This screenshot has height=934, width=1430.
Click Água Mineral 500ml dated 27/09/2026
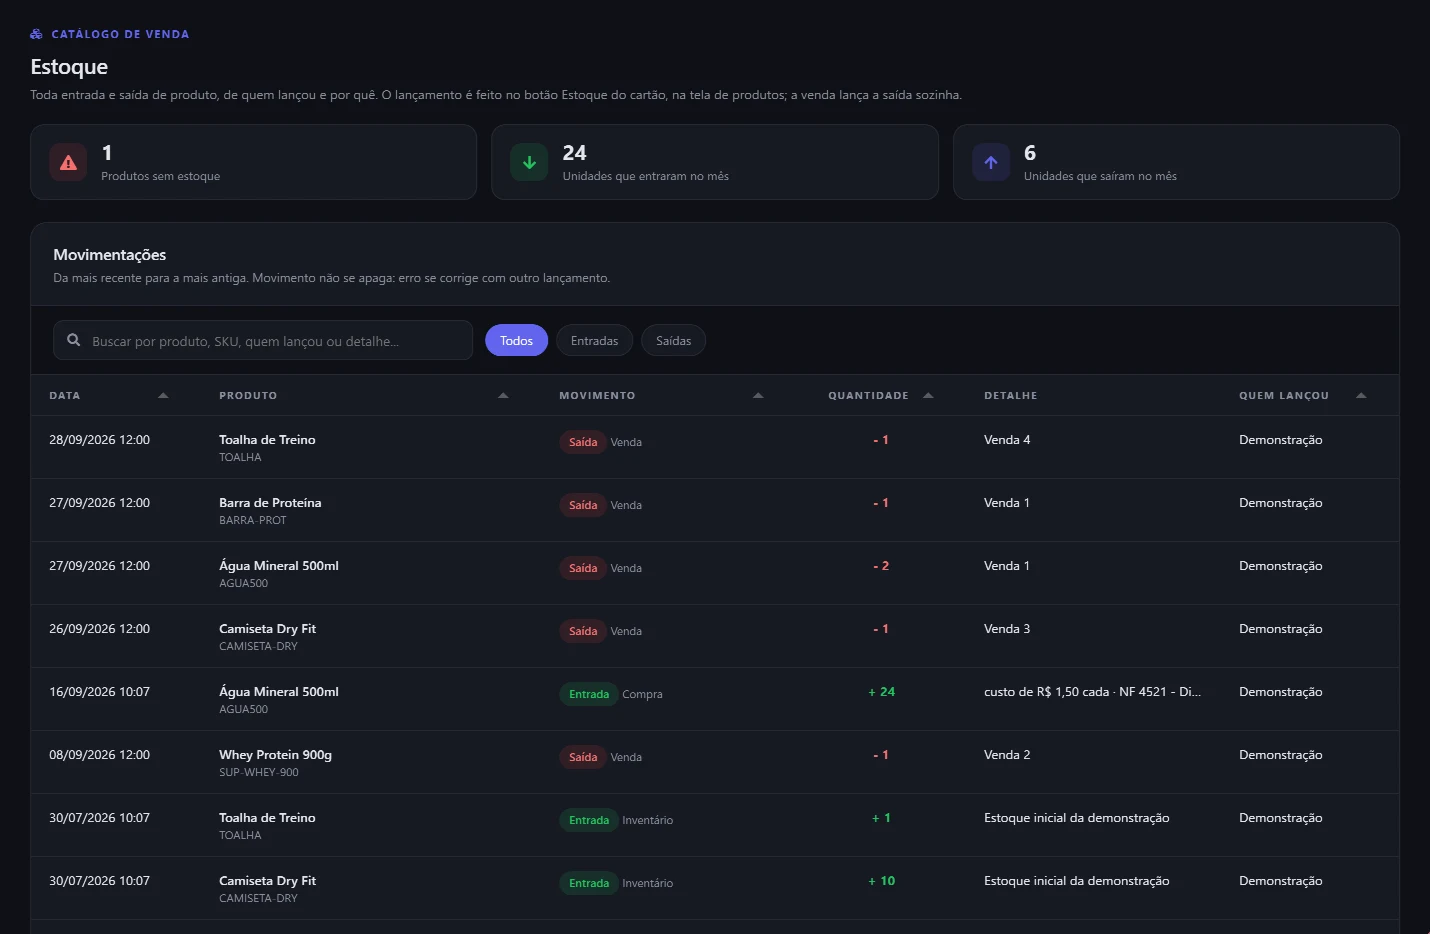(279, 566)
